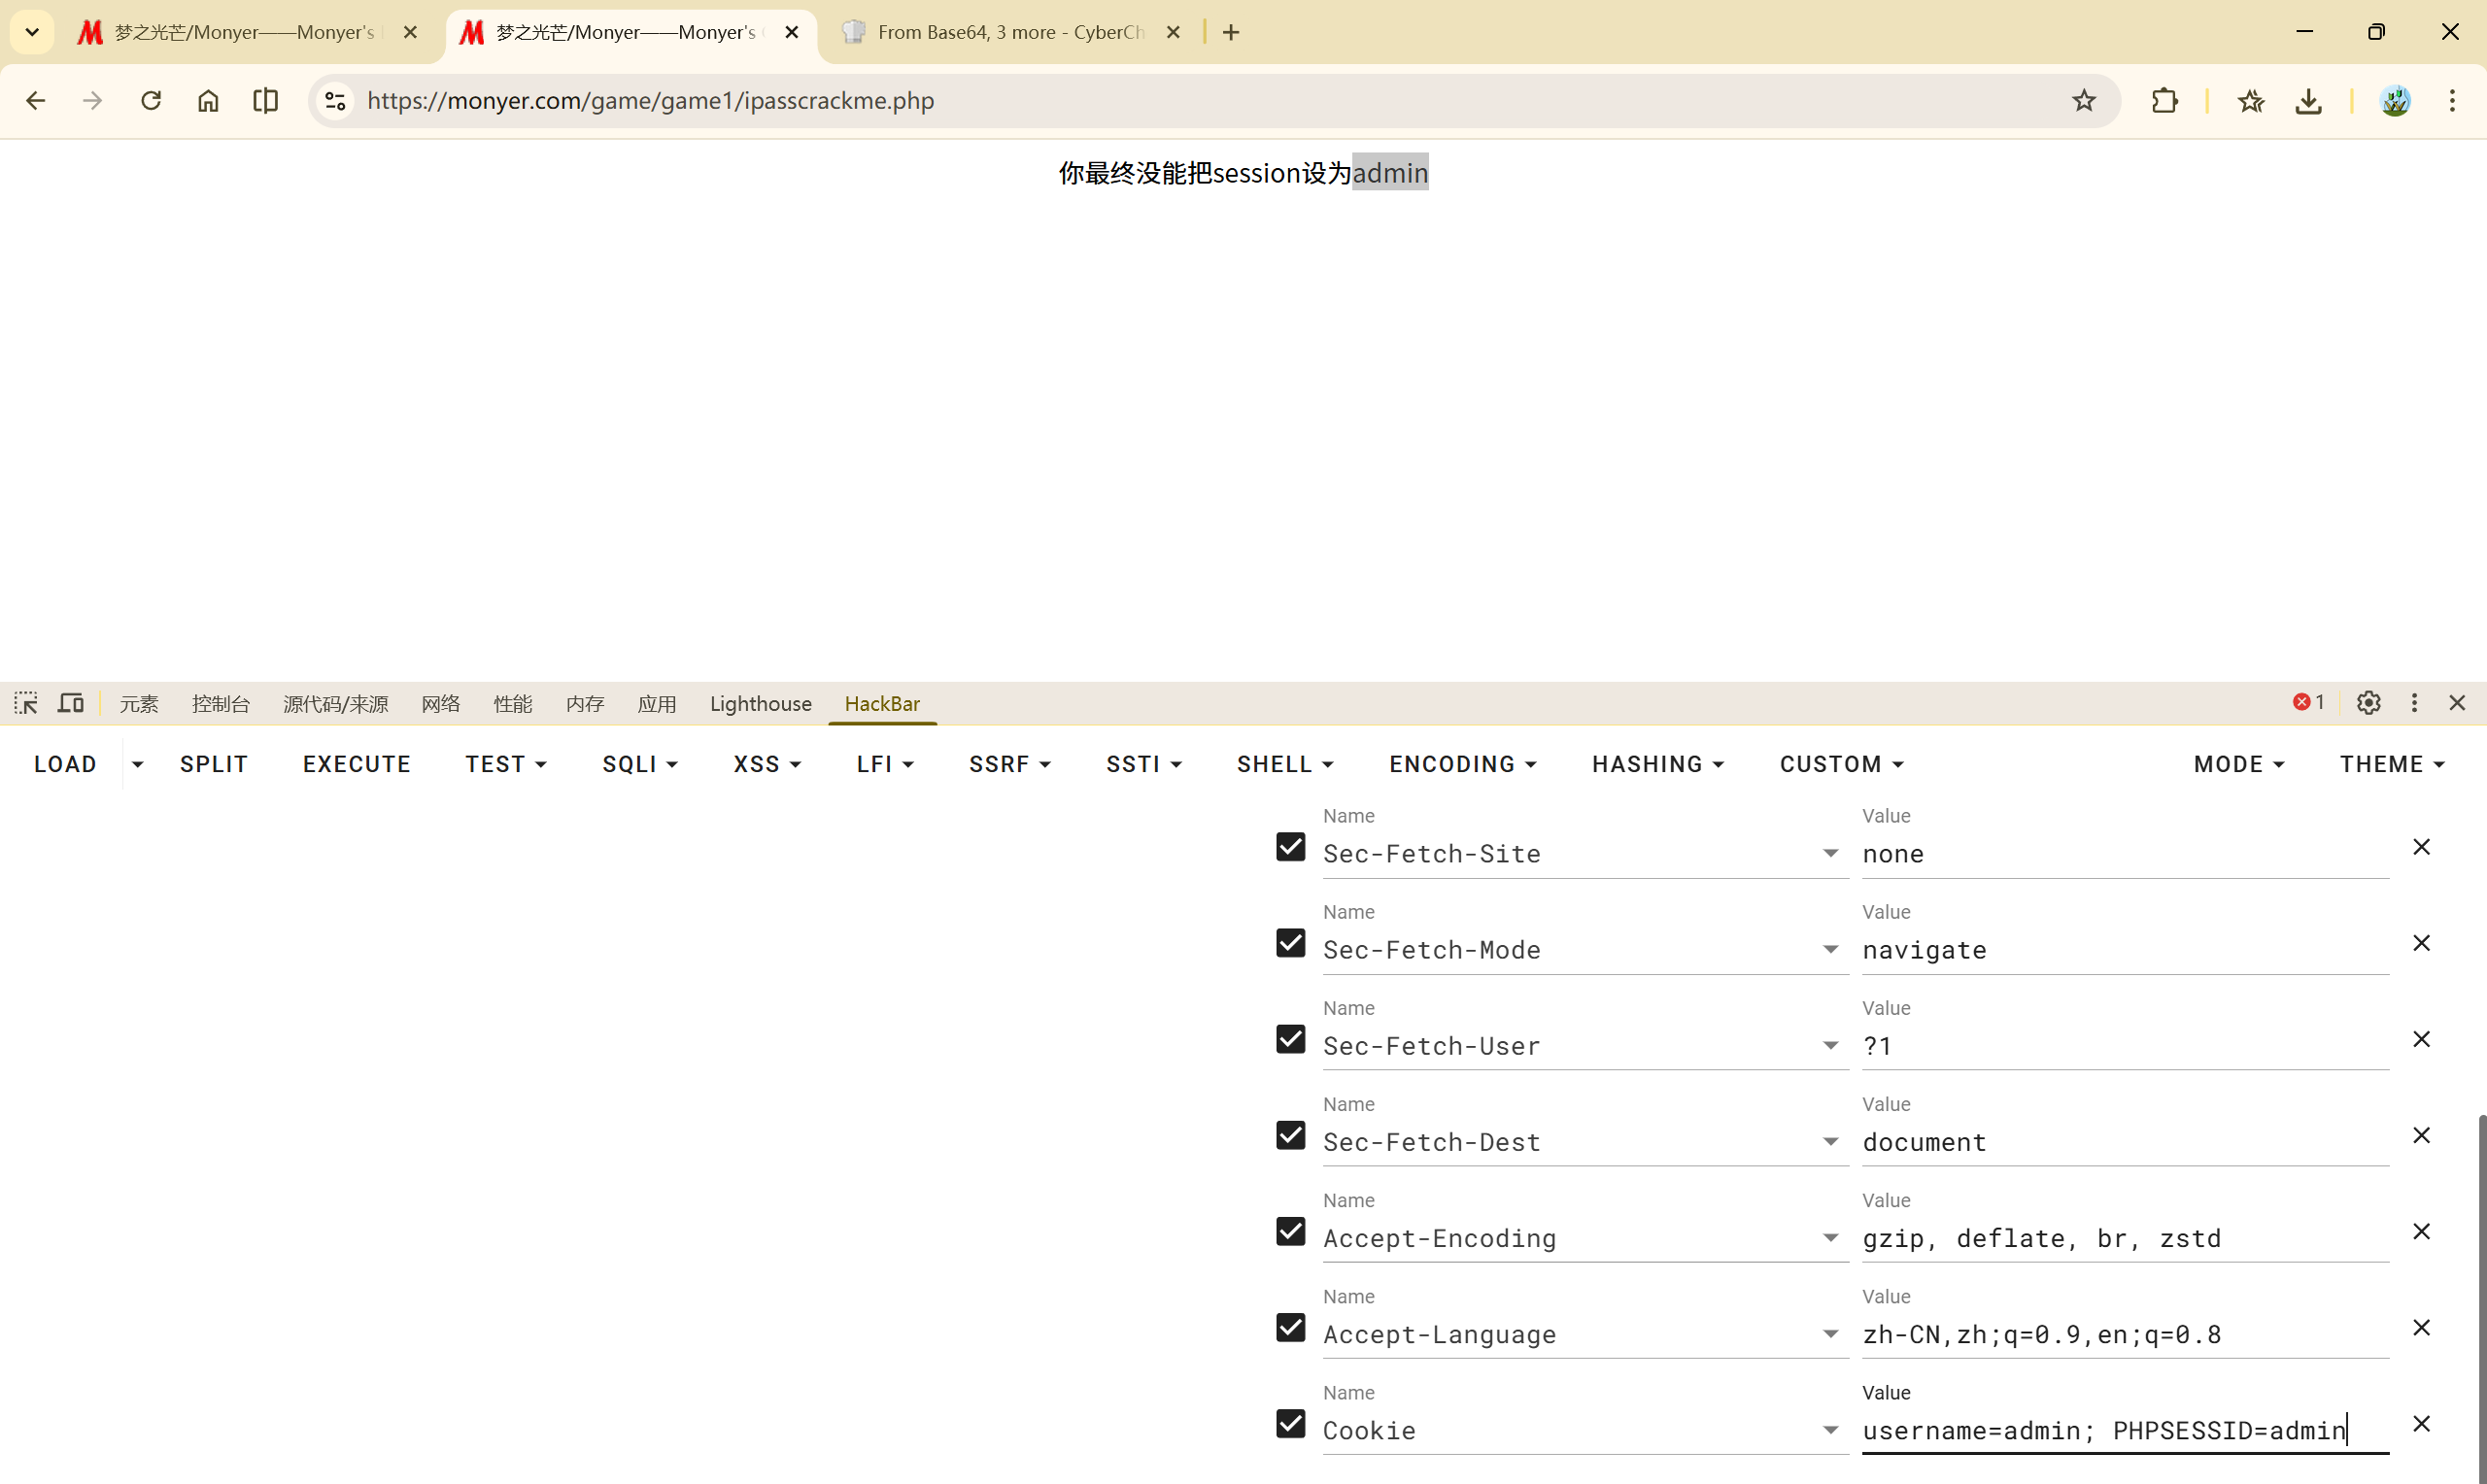Click the home page icon
This screenshot has width=2487, height=1484.
[208, 101]
